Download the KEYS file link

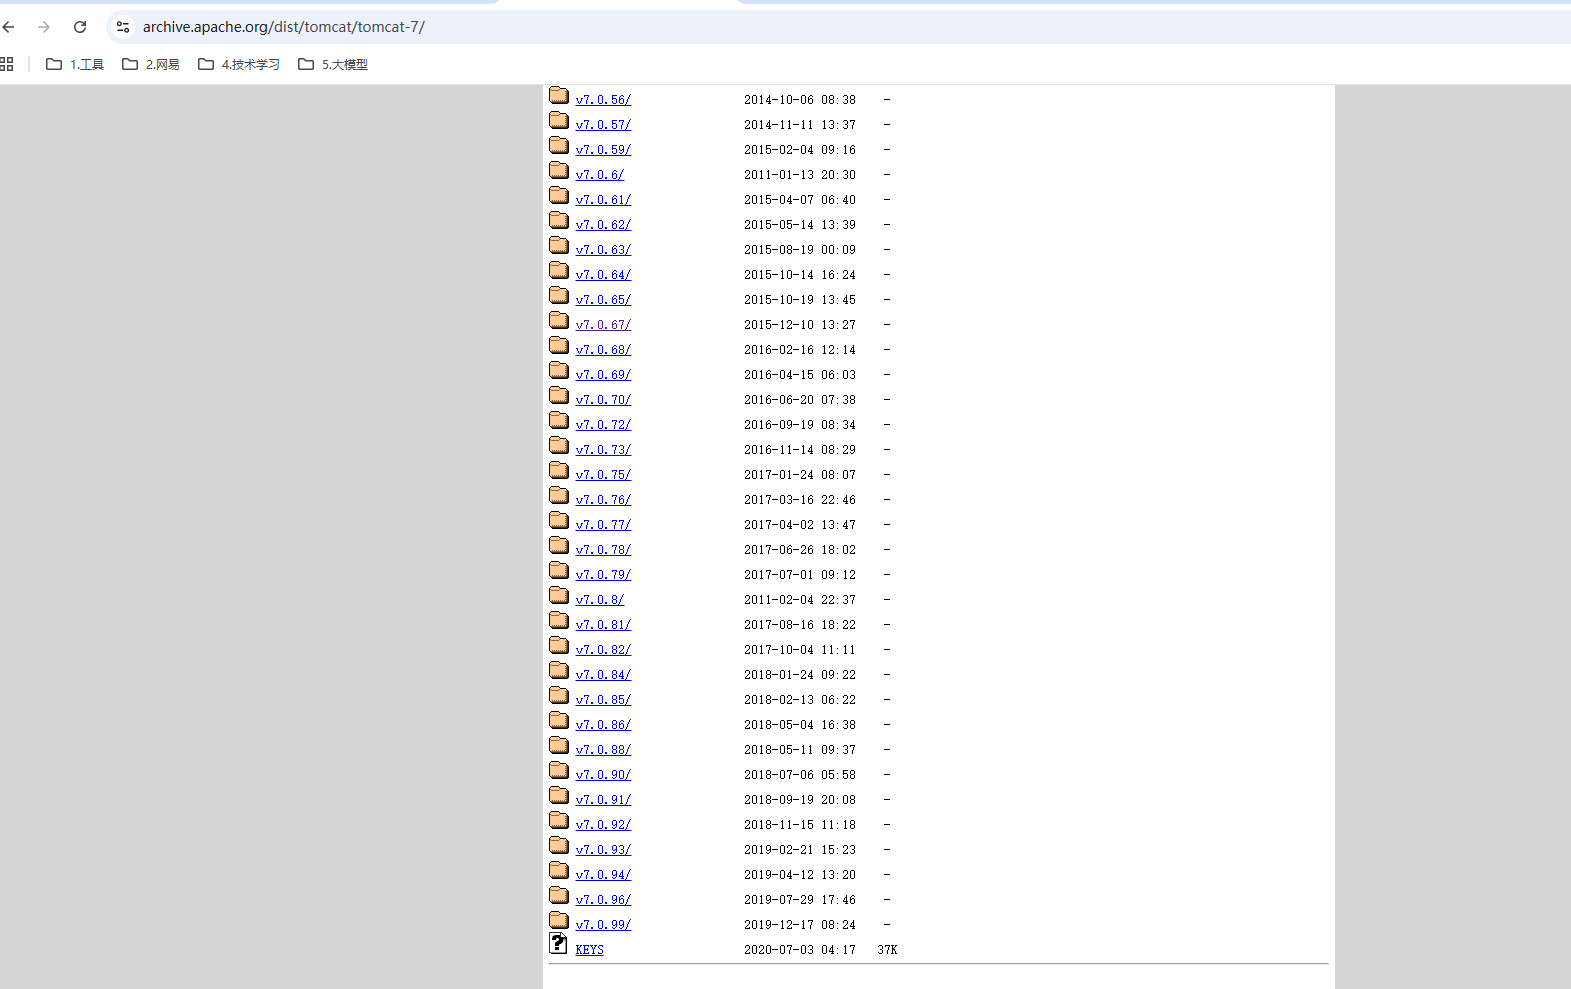coord(589,950)
